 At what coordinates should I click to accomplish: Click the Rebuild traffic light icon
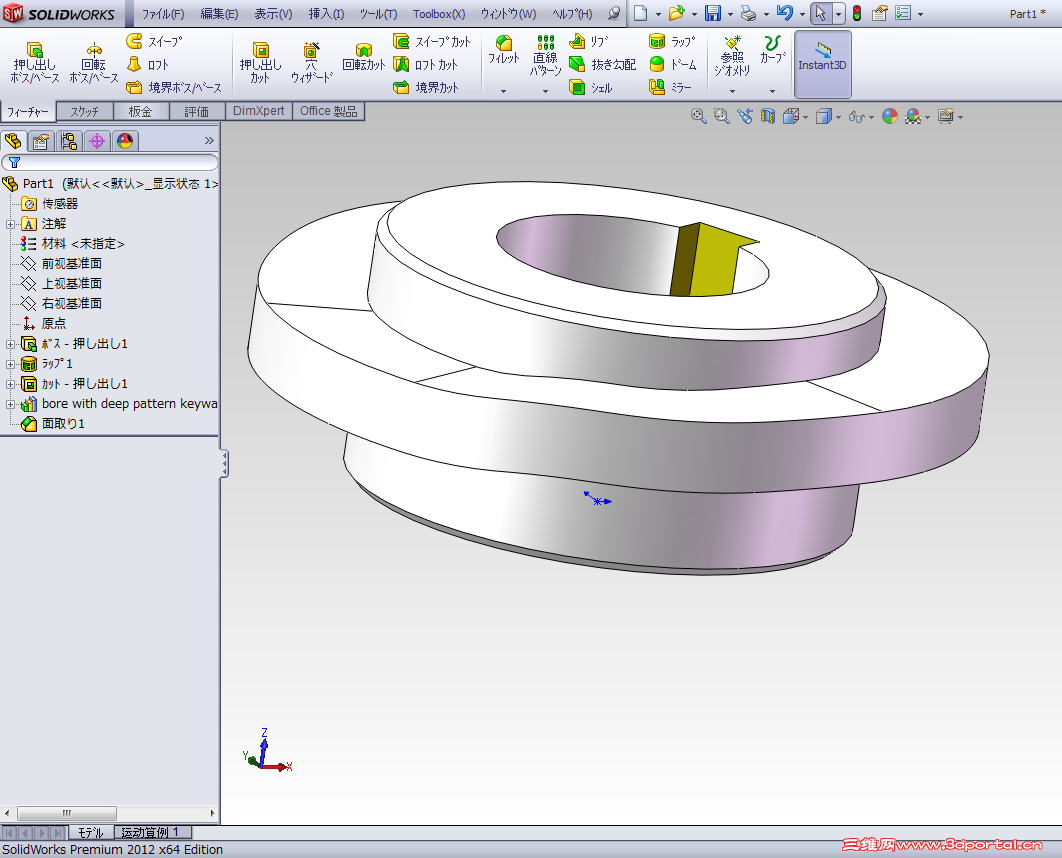(x=857, y=13)
